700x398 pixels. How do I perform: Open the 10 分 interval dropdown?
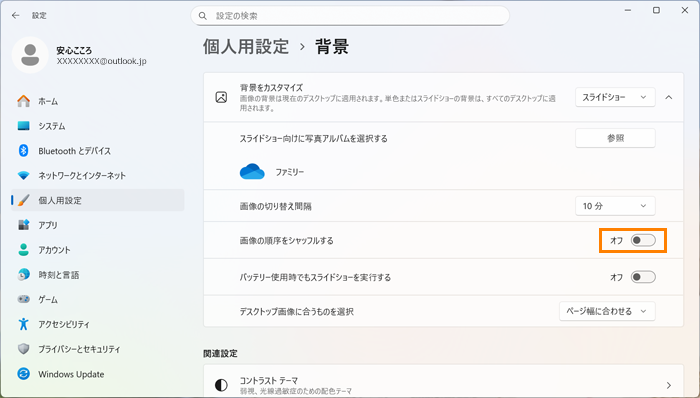(x=615, y=206)
